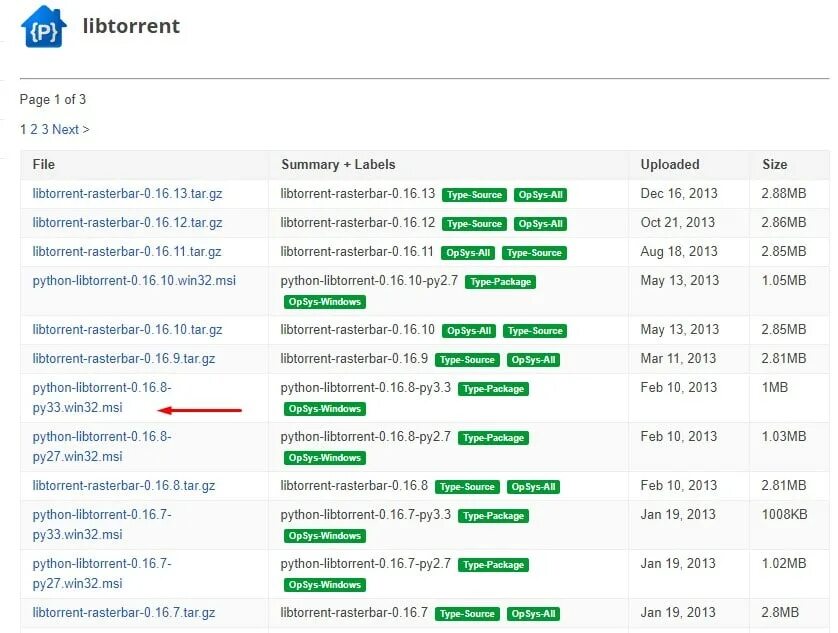Click the OpSys-Windows label under 0.16.10-py2.7
The height and width of the screenshot is (633, 838).
(x=325, y=301)
